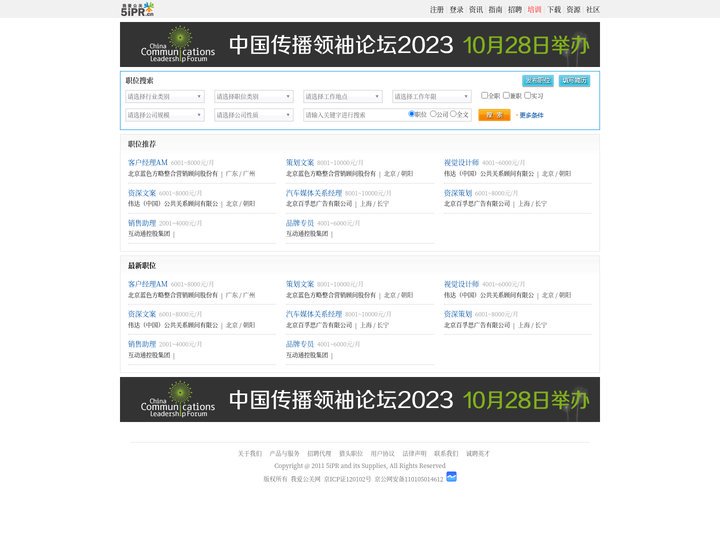Screen dimensions: 720x540
Task: Open the 请选择公司规模 dropdown
Action: click(x=165, y=115)
